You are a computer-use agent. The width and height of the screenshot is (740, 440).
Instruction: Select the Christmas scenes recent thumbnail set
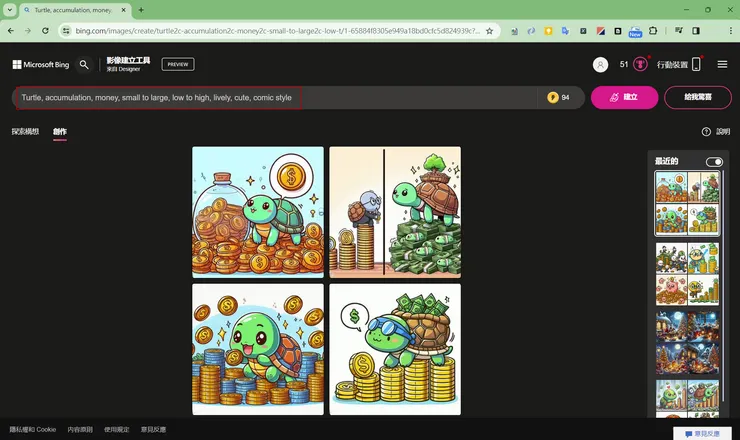coord(687,343)
